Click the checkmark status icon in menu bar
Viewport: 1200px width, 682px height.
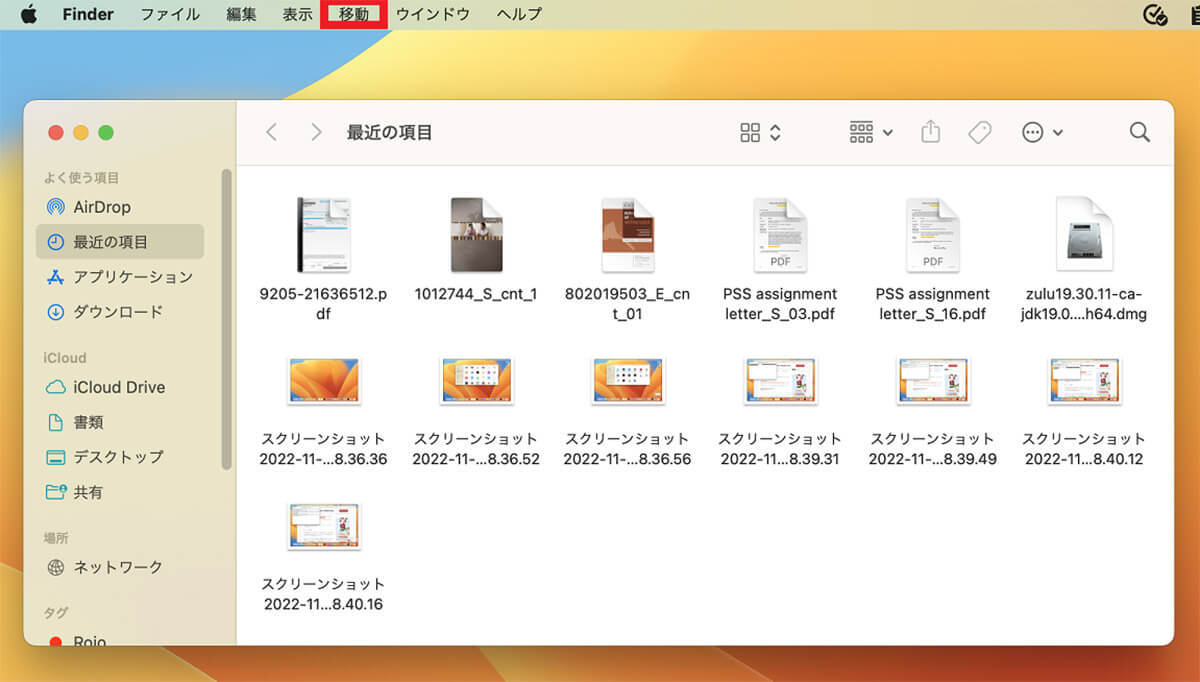(1156, 14)
